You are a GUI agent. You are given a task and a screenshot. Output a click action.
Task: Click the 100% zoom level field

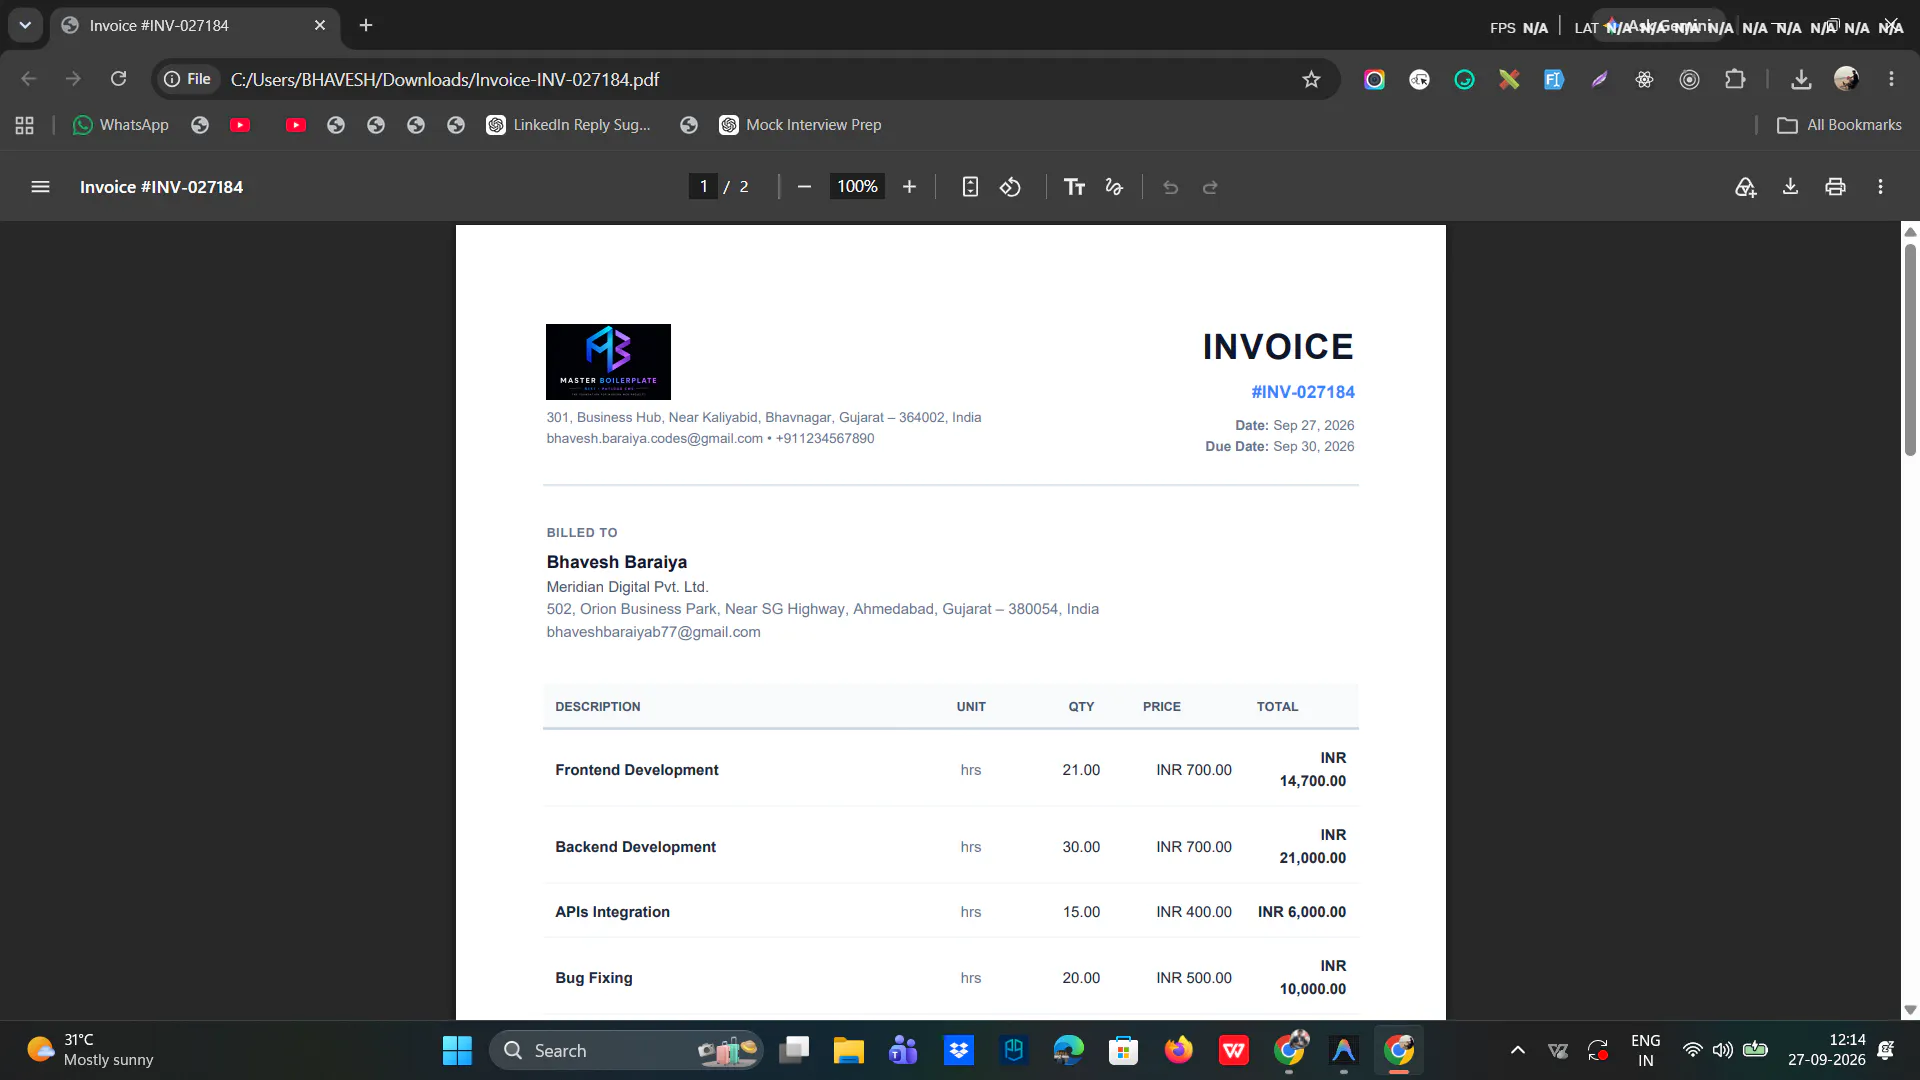[x=857, y=187]
